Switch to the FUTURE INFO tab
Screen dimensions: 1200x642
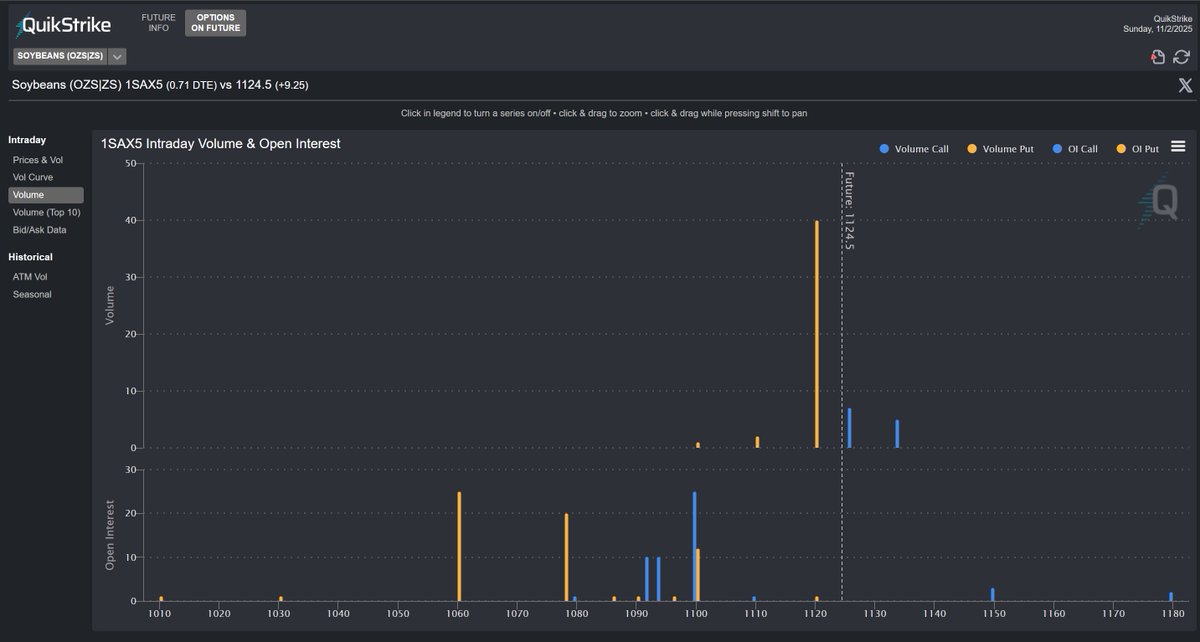(158, 21)
